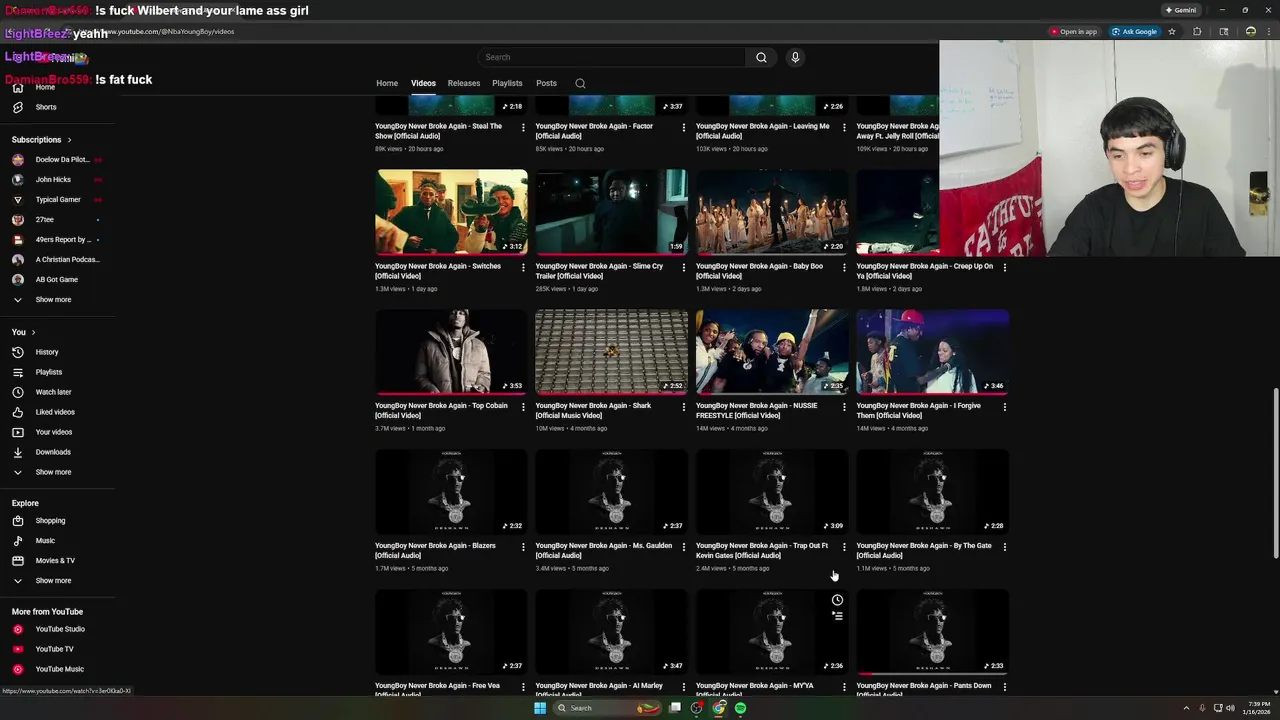
Task: Open Your videos in sidebar
Action: pyautogui.click(x=53, y=432)
